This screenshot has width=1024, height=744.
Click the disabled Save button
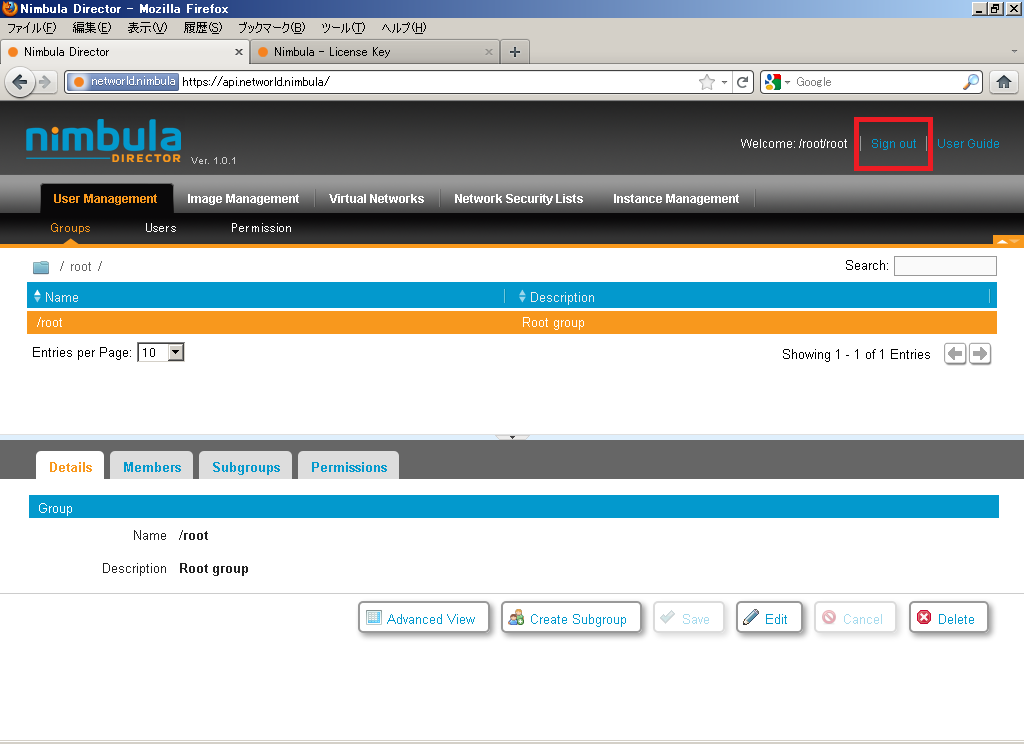689,618
